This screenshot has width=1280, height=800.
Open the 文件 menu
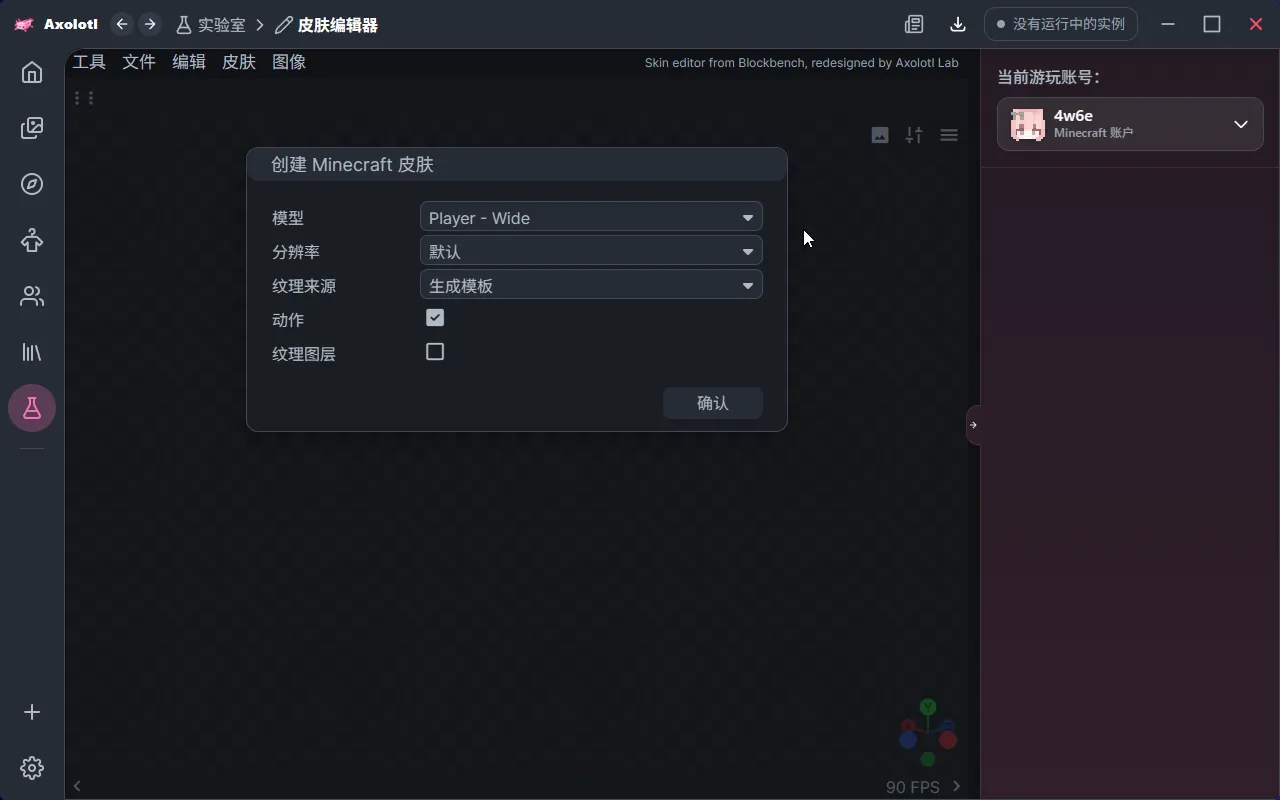tap(139, 62)
